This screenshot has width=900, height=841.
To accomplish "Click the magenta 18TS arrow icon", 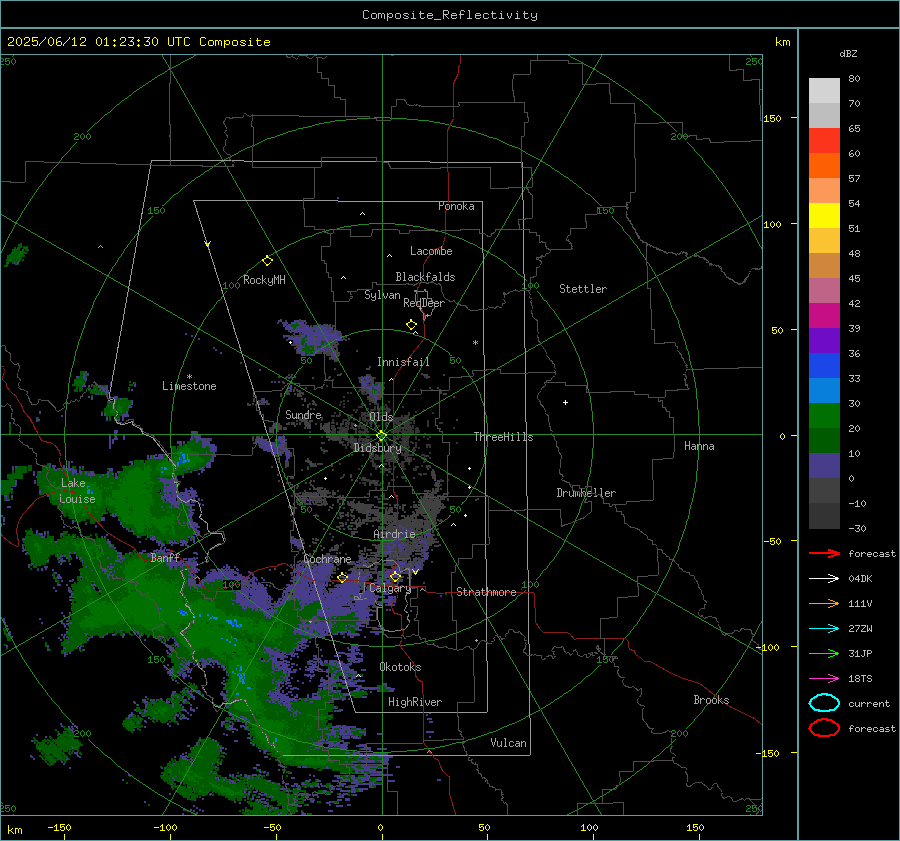I will (x=824, y=679).
